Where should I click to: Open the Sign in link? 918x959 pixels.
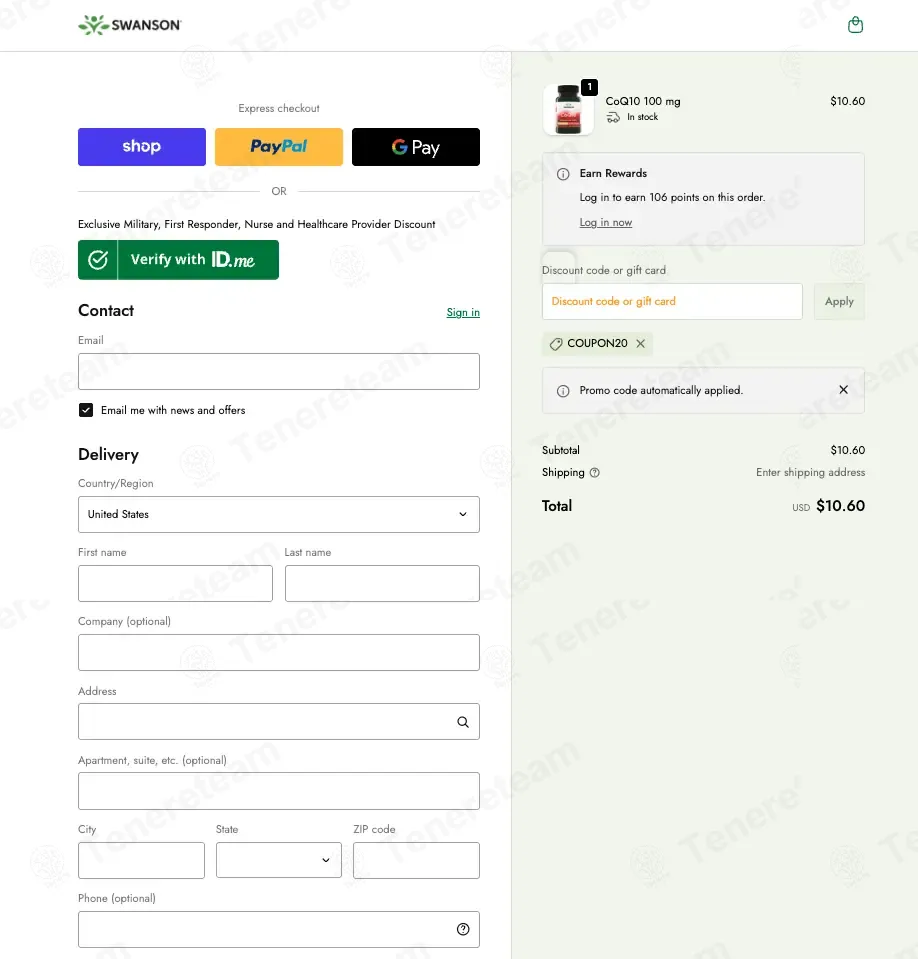tap(463, 313)
